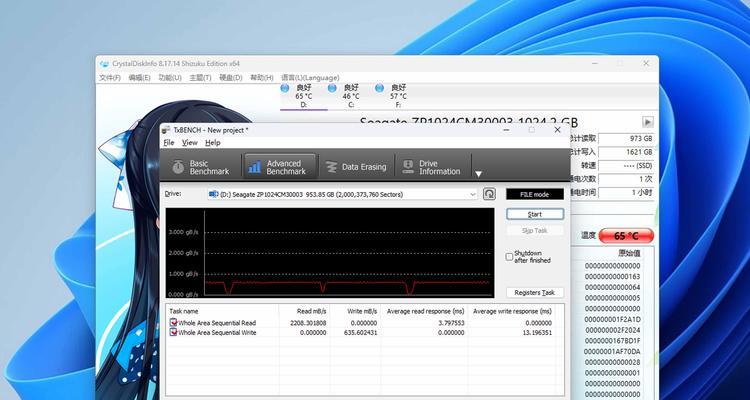Open CrystalDiskInfo 功能(U) menu

click(x=170, y=78)
